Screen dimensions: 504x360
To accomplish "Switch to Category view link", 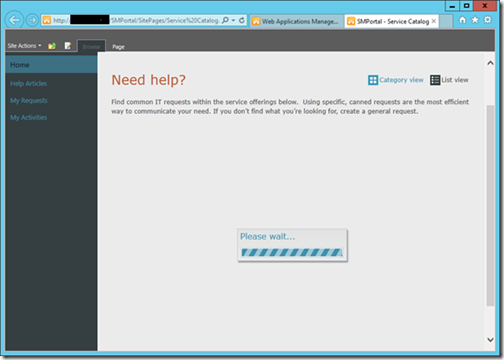I will click(401, 80).
